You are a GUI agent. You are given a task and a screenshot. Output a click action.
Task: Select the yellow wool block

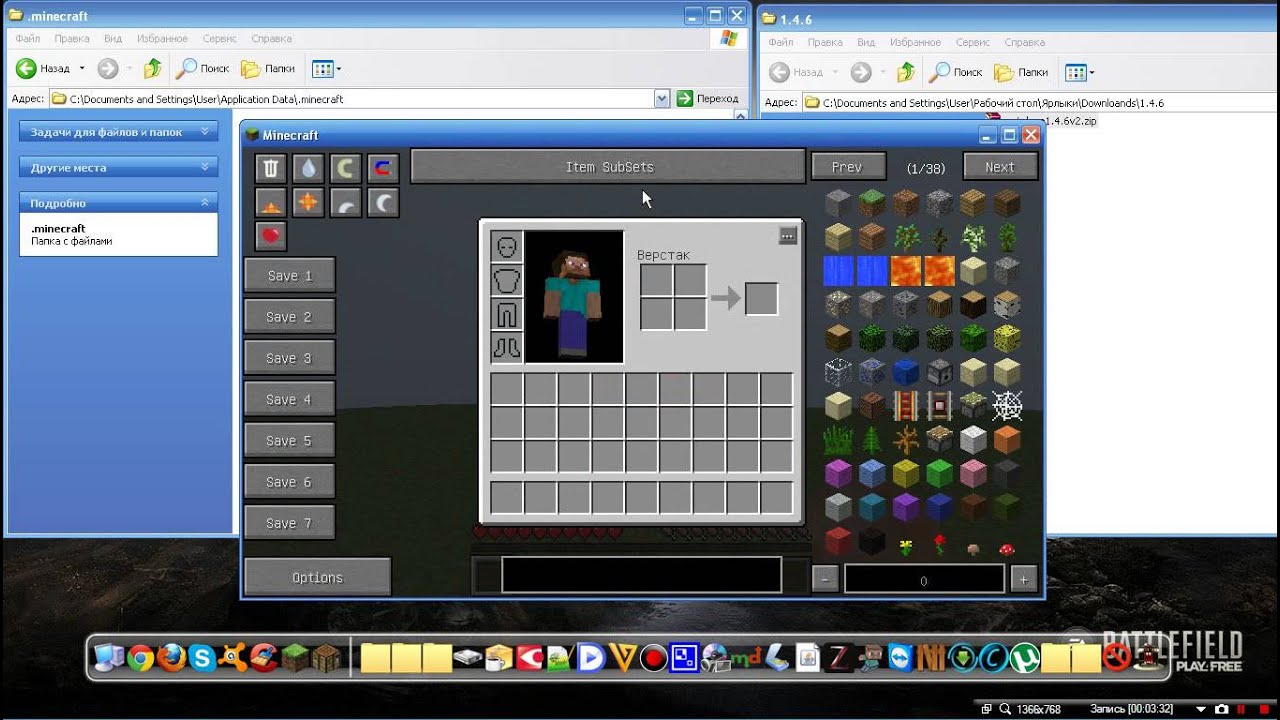(x=906, y=474)
